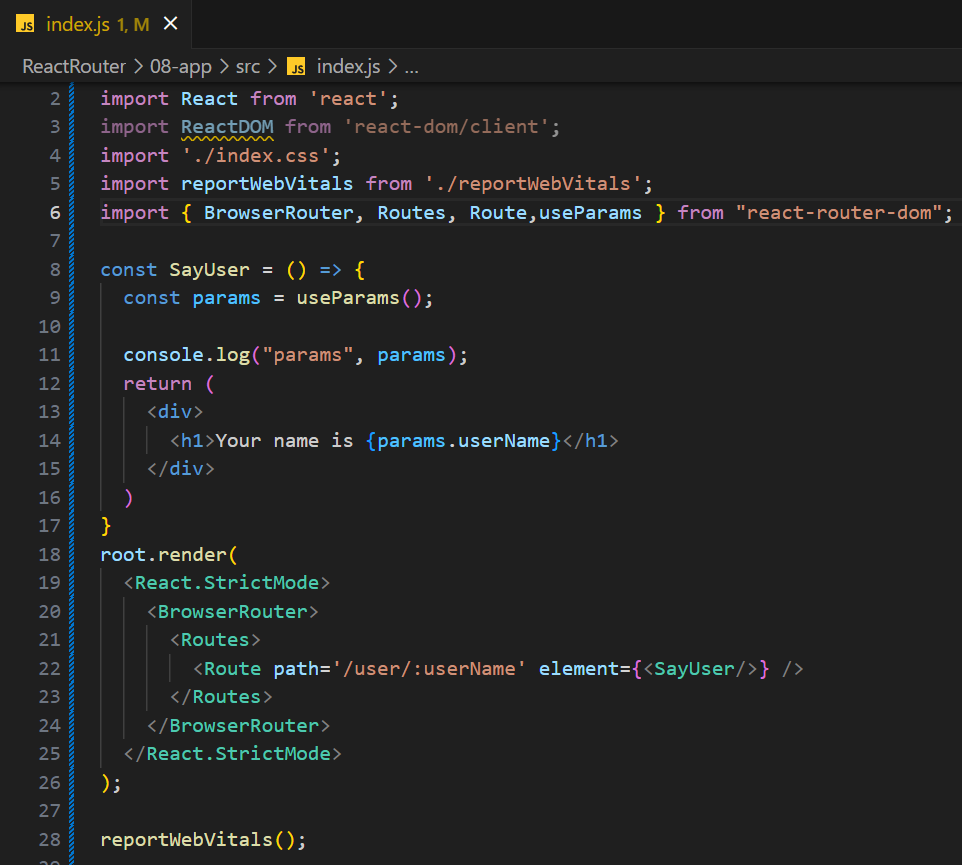Click index.js in breadcrumb path
The height and width of the screenshot is (865, 962).
coord(348,66)
